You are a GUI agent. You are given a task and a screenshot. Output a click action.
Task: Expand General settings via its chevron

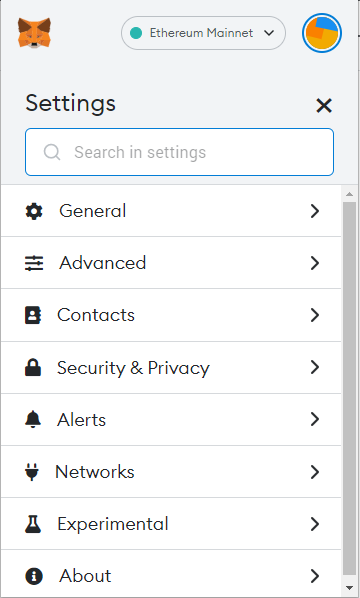[x=315, y=211]
